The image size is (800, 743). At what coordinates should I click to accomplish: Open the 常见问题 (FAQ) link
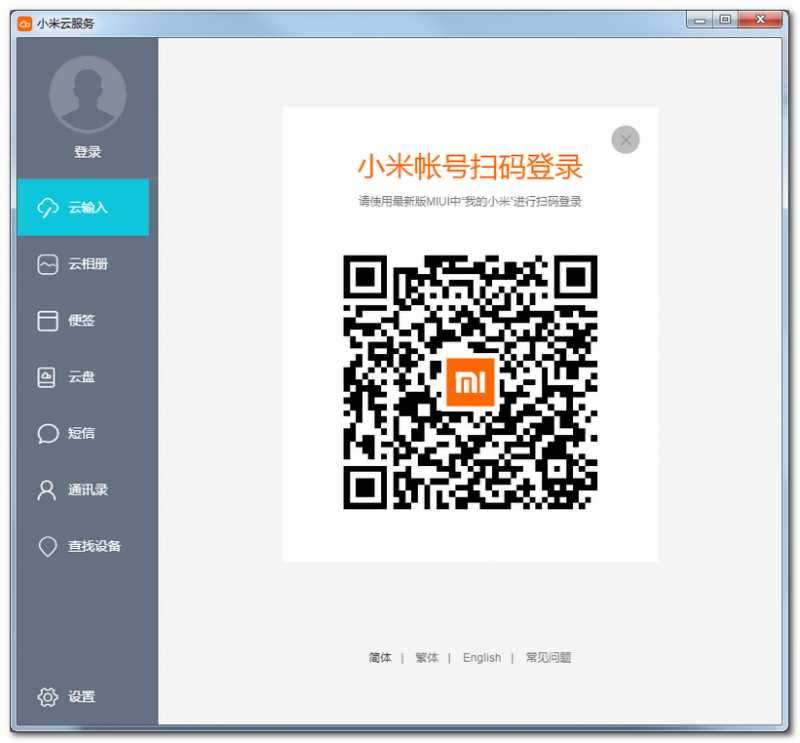548,658
